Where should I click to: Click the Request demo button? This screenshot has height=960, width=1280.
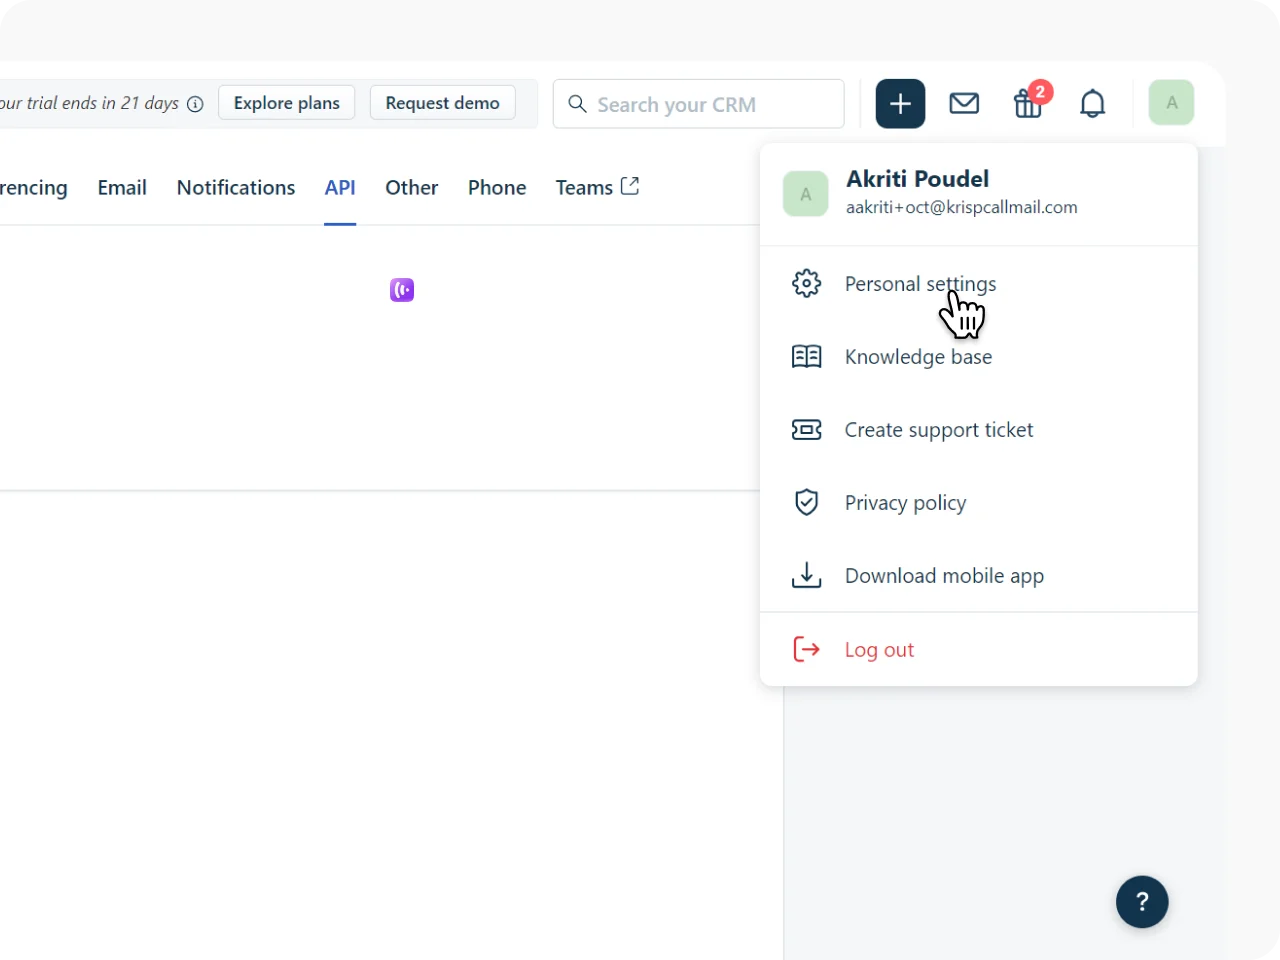click(443, 103)
